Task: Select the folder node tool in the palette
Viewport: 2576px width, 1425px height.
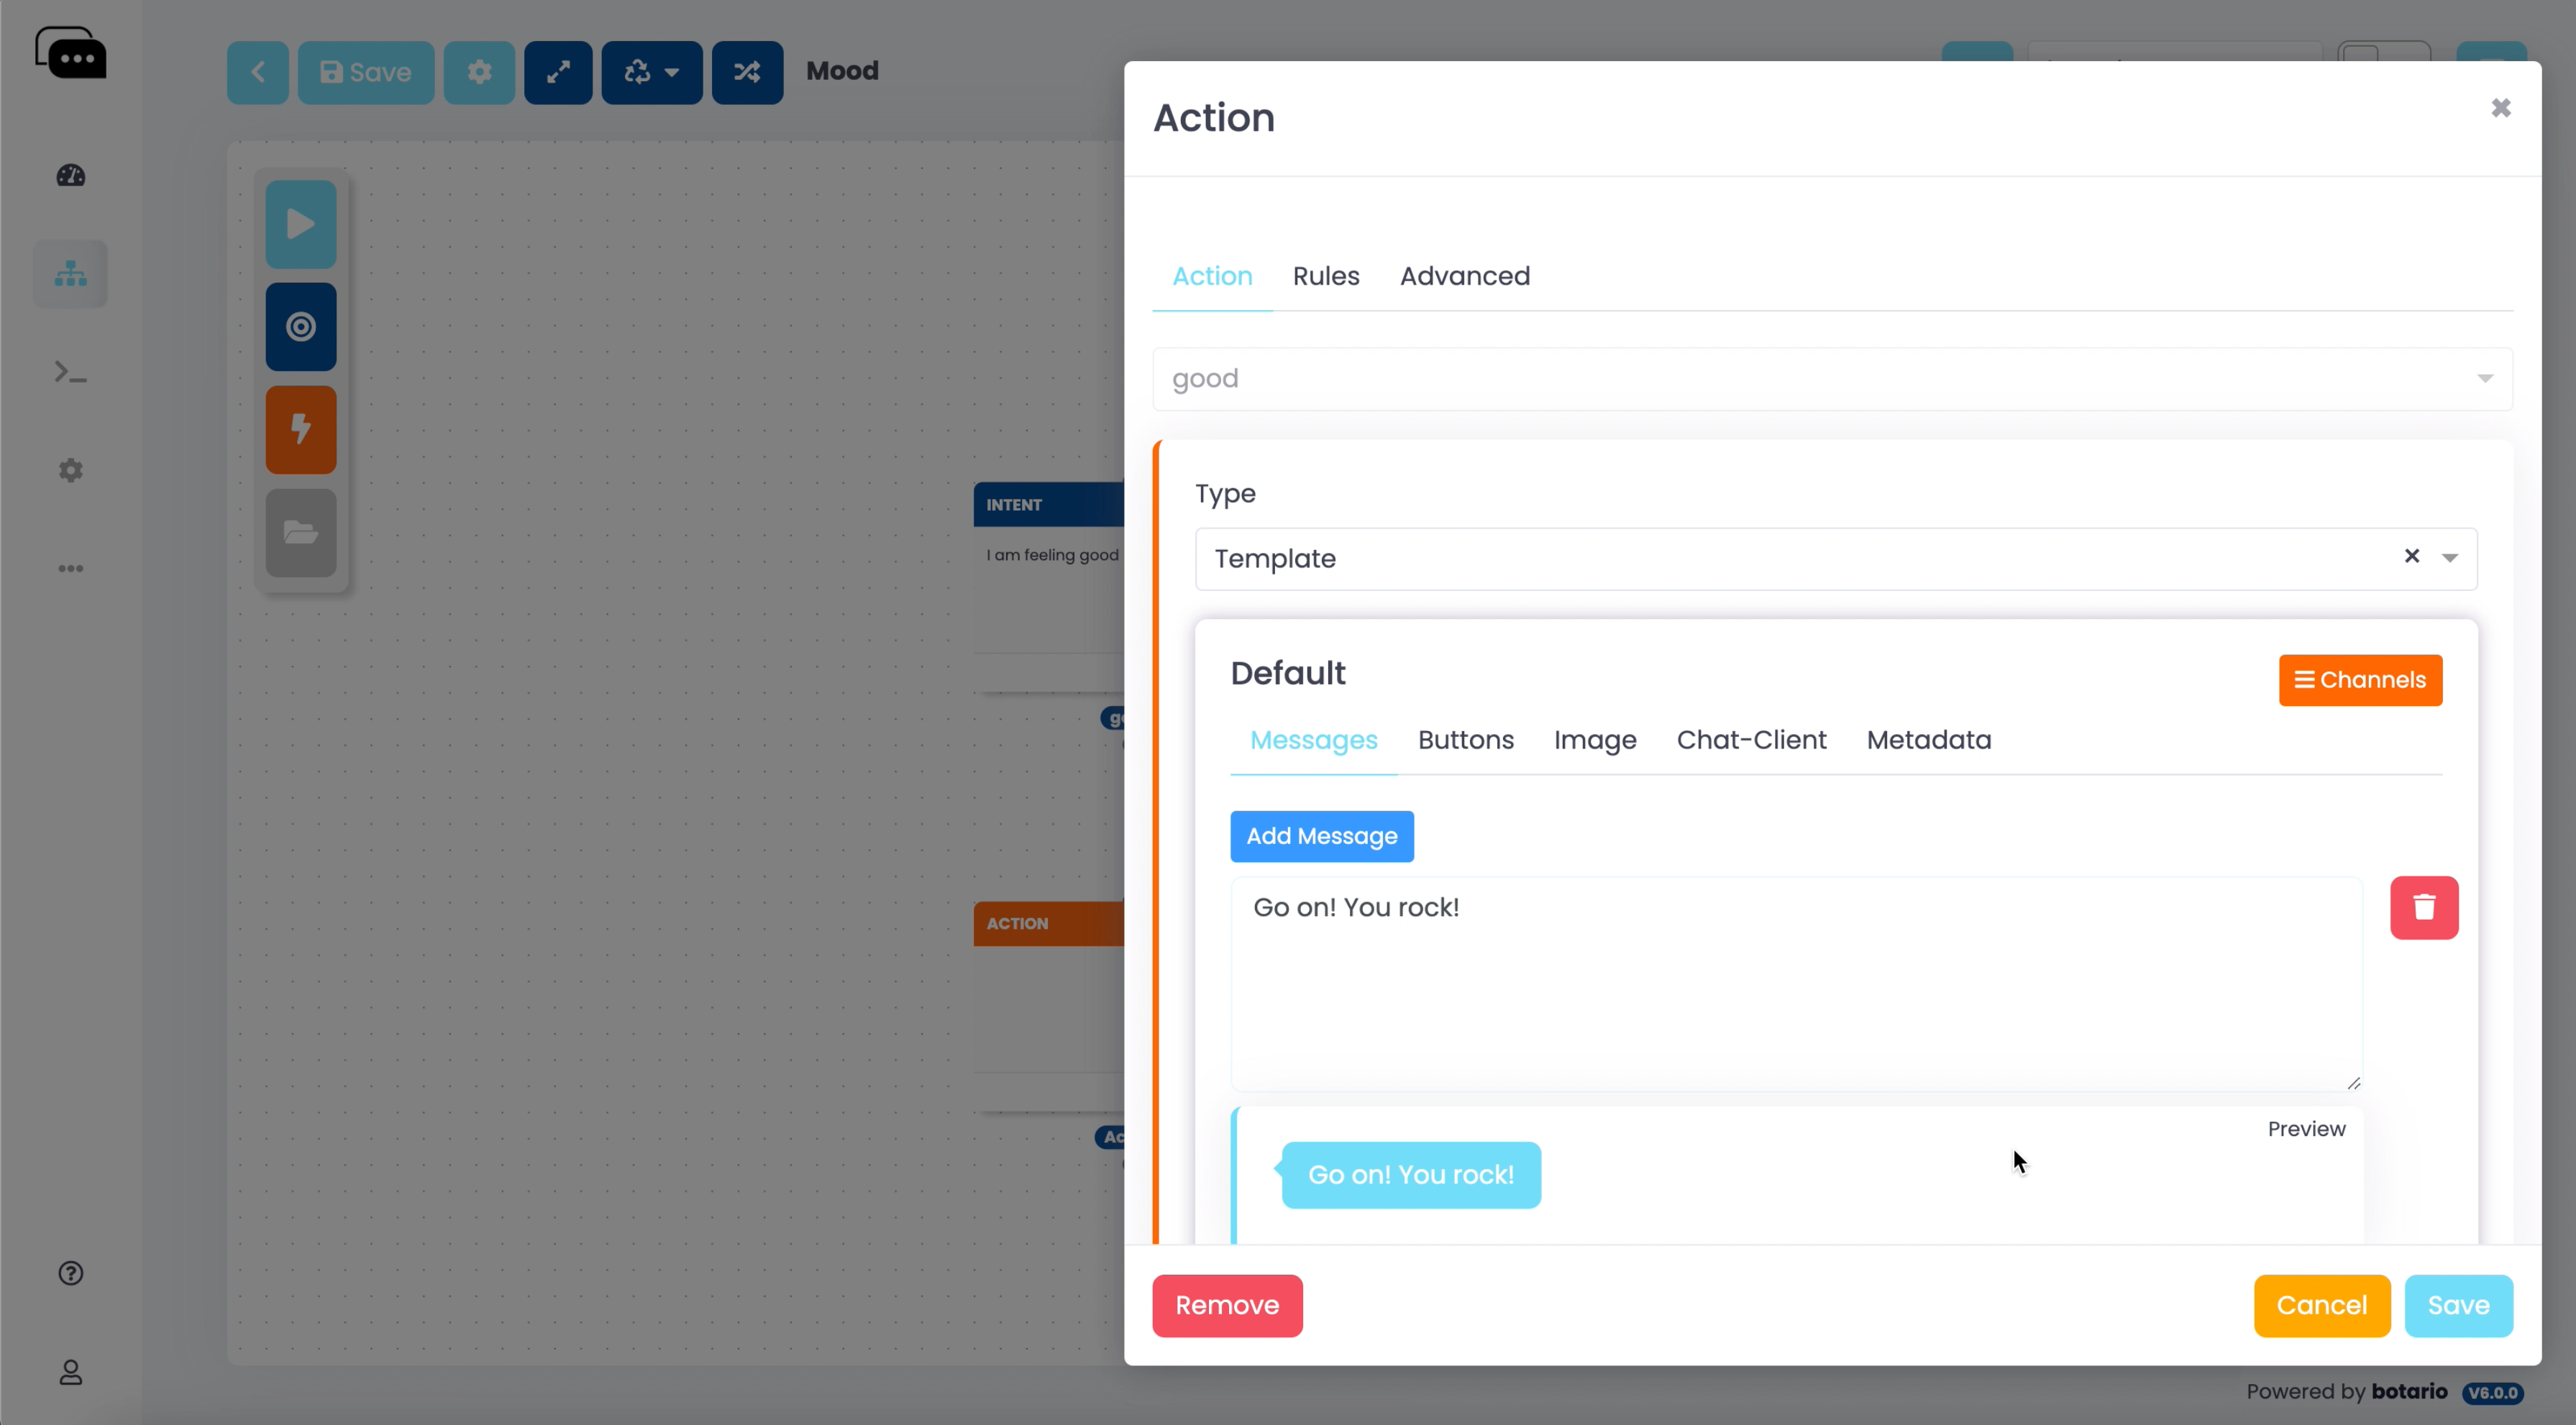Action: 300,533
